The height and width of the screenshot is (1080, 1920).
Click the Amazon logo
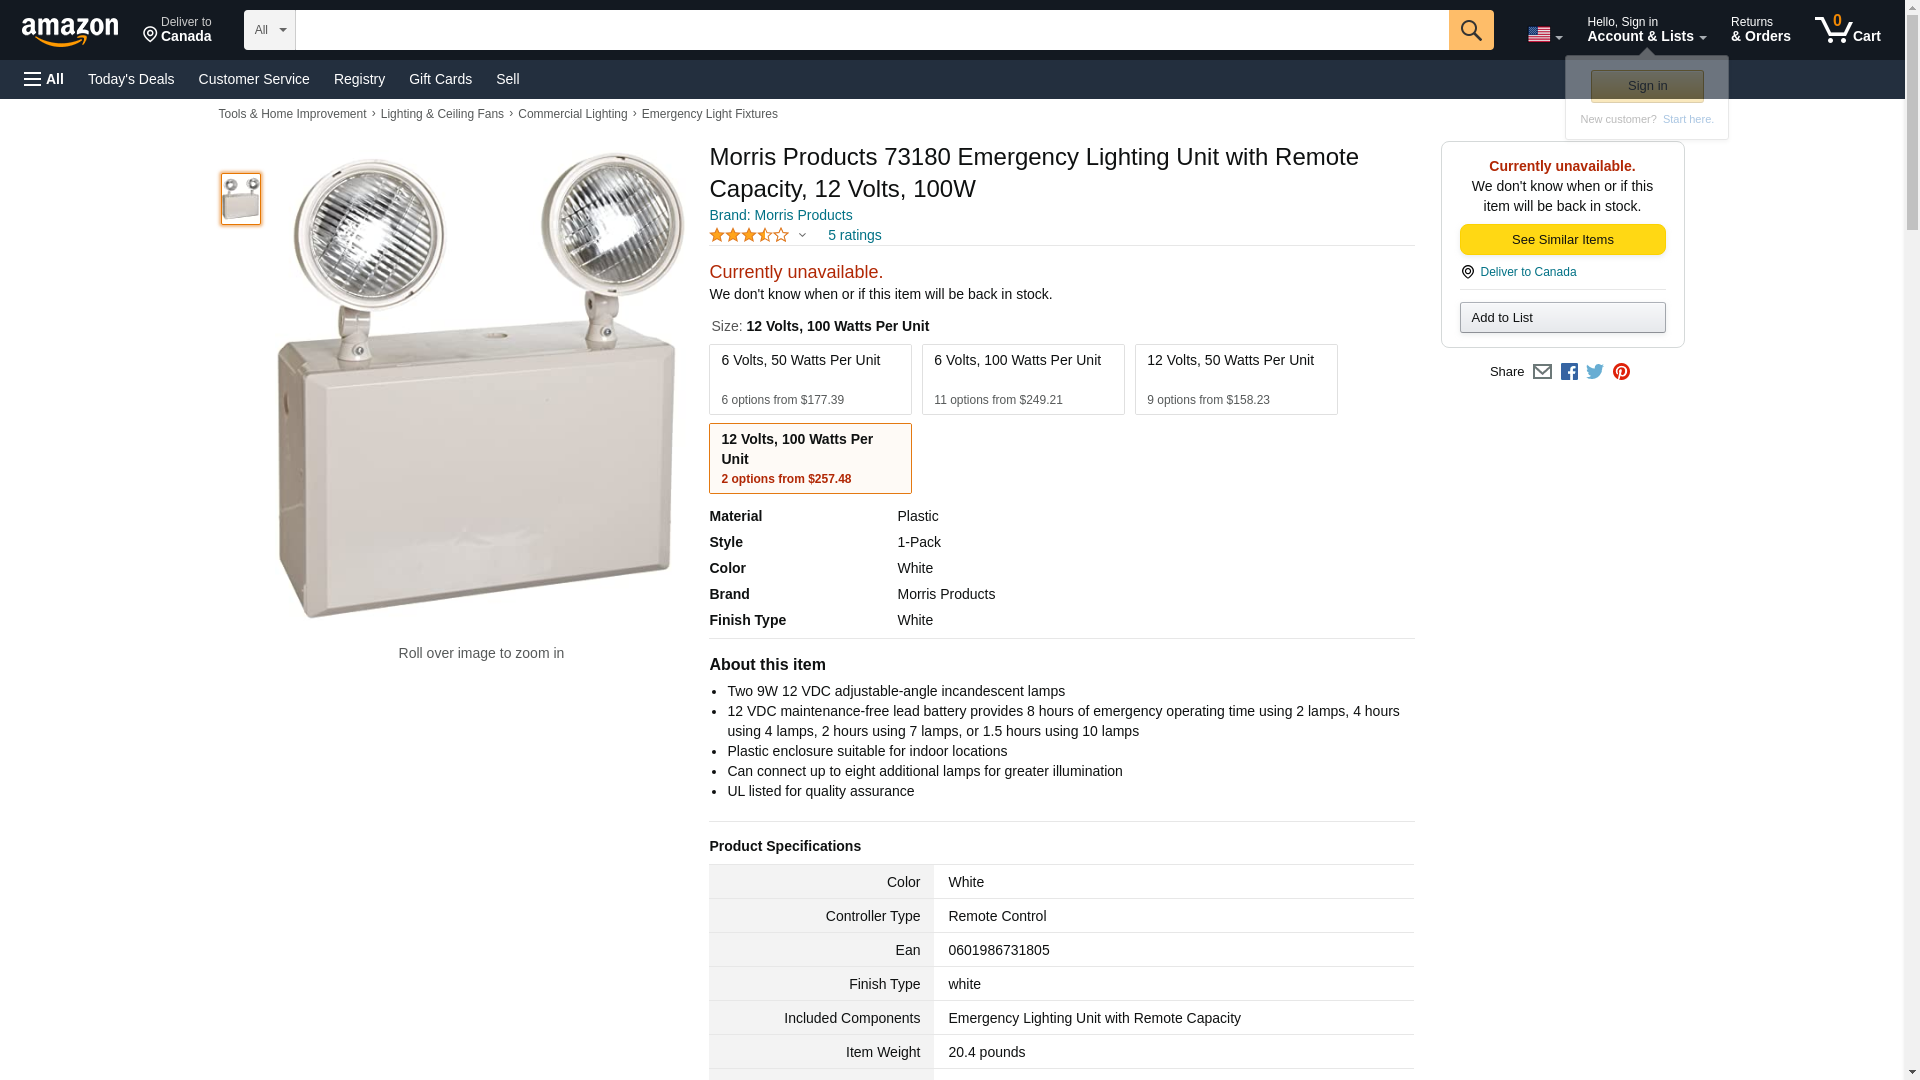[x=70, y=31]
